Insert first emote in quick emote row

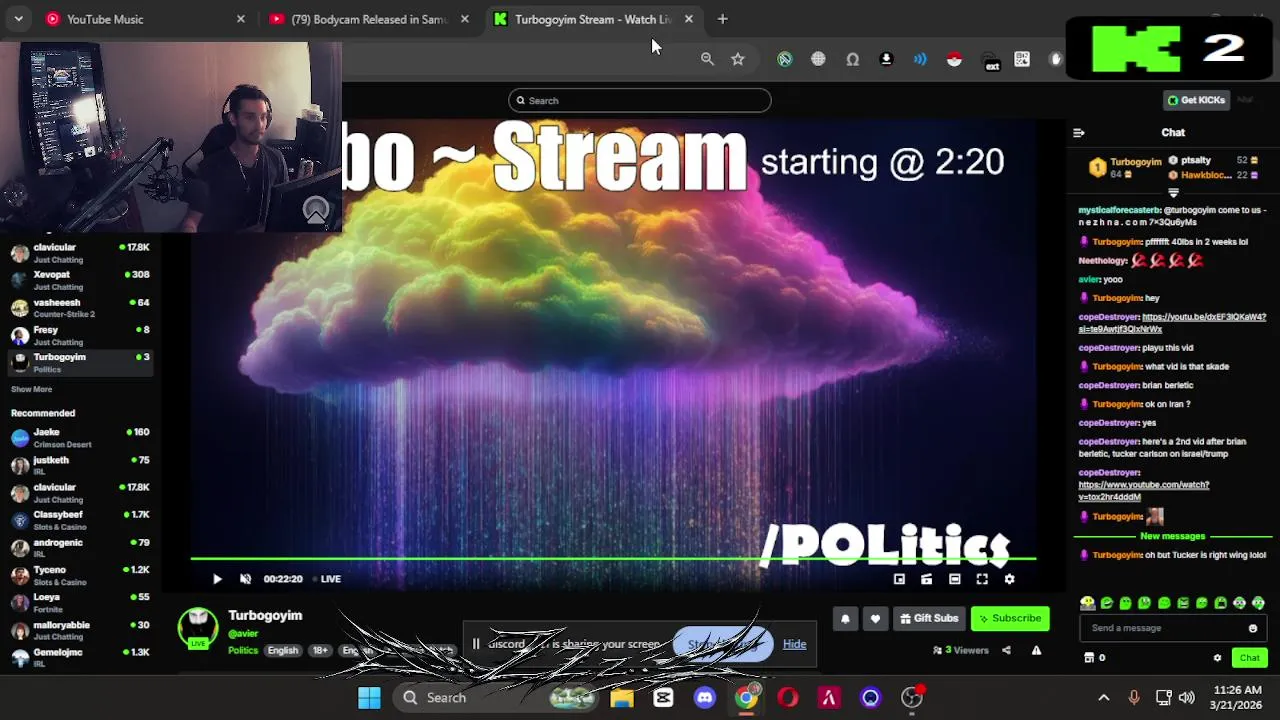pyautogui.click(x=1087, y=603)
